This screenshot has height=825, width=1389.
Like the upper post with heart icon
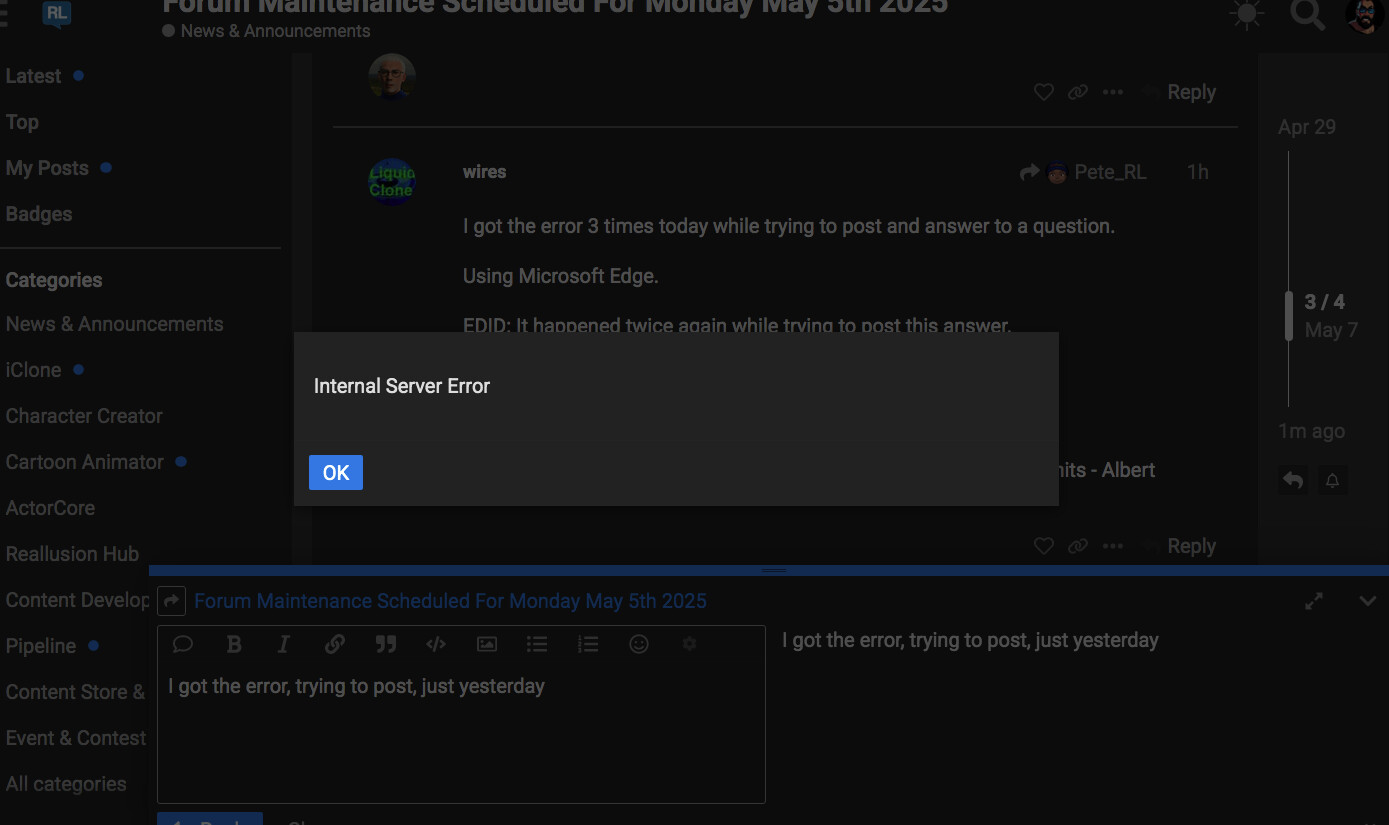1044,92
